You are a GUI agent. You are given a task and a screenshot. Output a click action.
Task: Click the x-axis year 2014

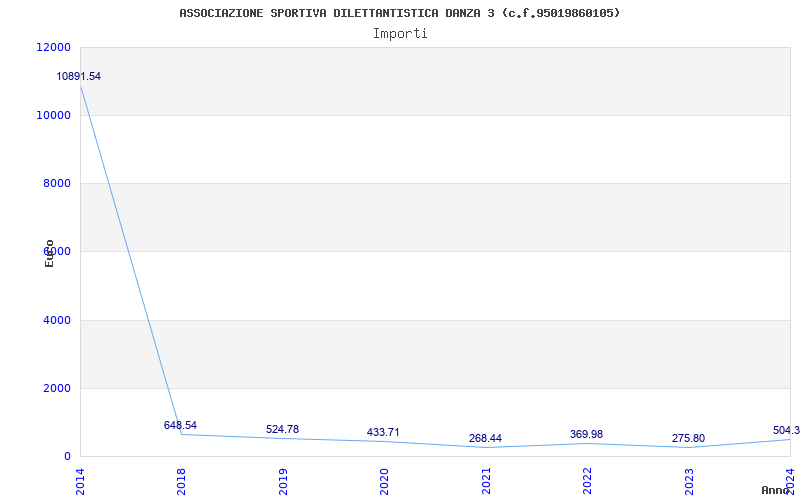click(81, 481)
